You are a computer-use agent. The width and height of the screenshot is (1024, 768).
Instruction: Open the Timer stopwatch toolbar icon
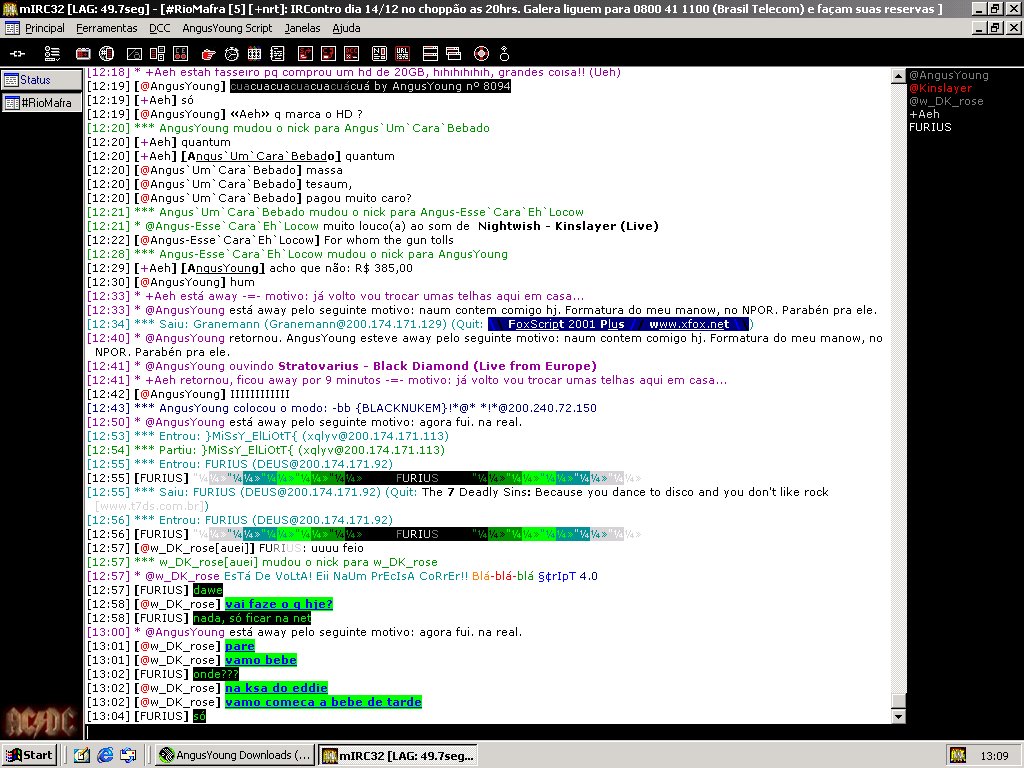pos(232,54)
